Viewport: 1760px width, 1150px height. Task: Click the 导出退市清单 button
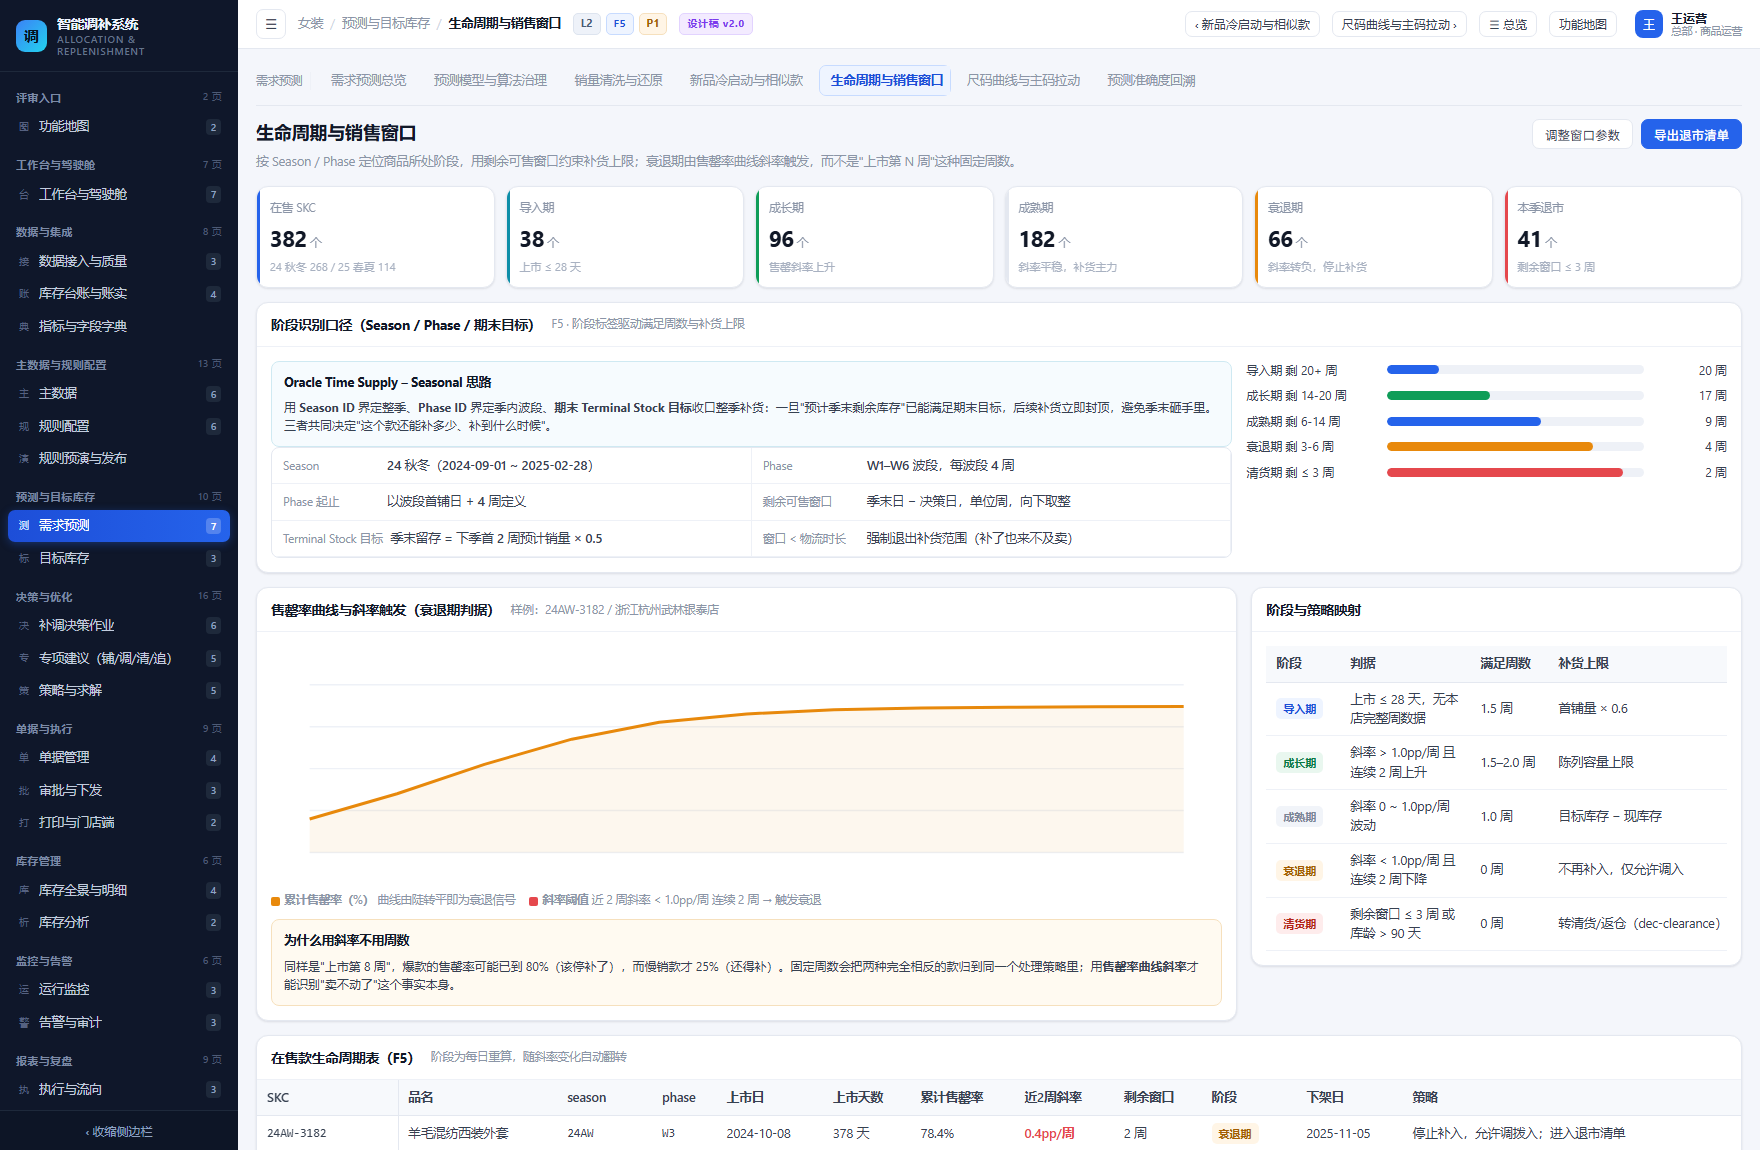(1691, 135)
